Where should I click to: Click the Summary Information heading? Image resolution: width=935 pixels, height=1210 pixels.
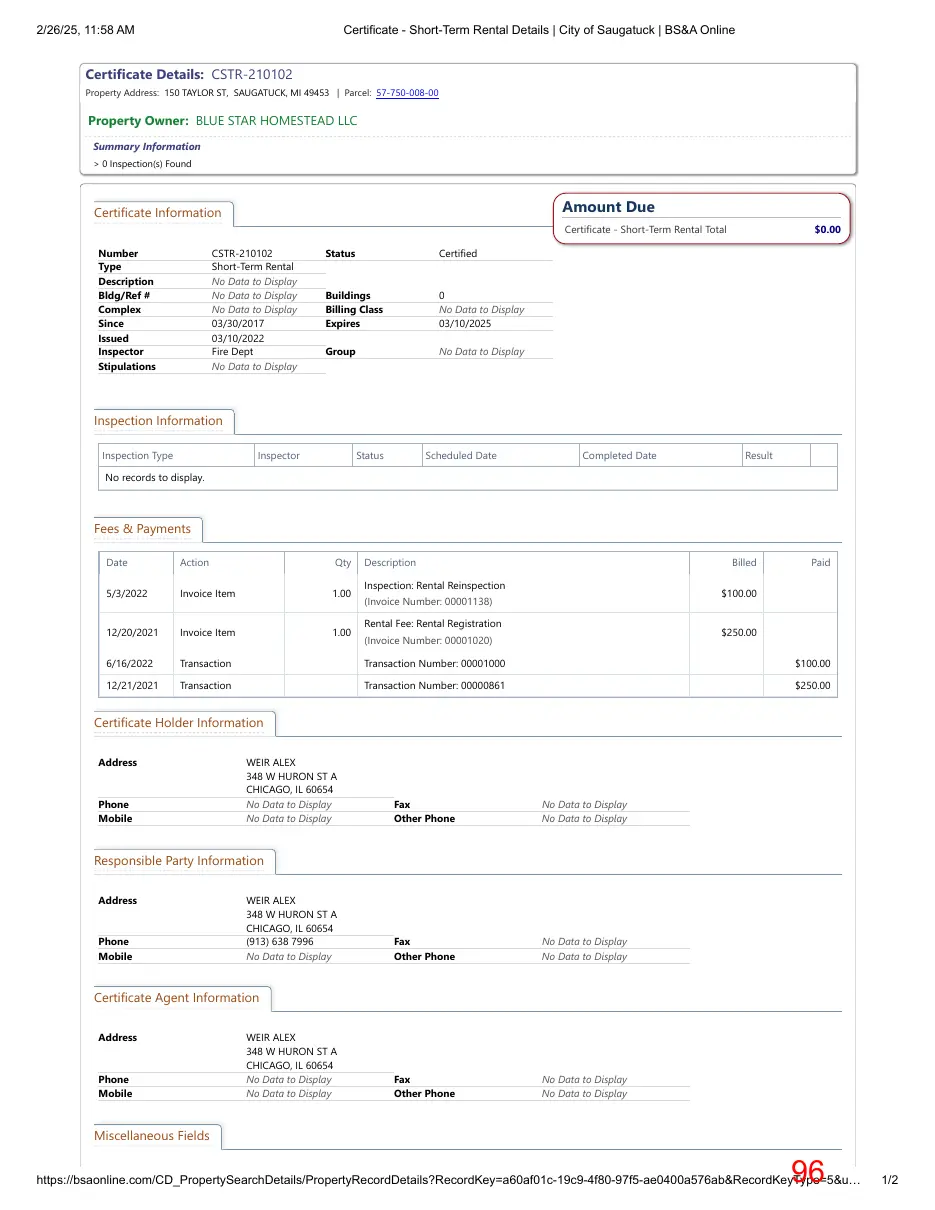click(x=147, y=147)
